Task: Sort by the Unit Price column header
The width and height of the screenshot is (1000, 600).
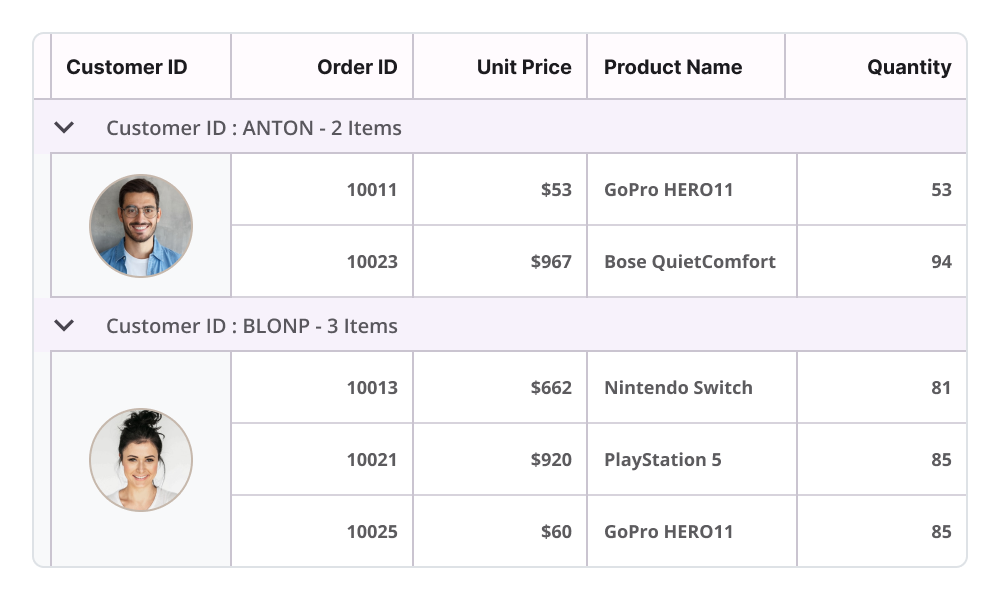Action: (524, 68)
